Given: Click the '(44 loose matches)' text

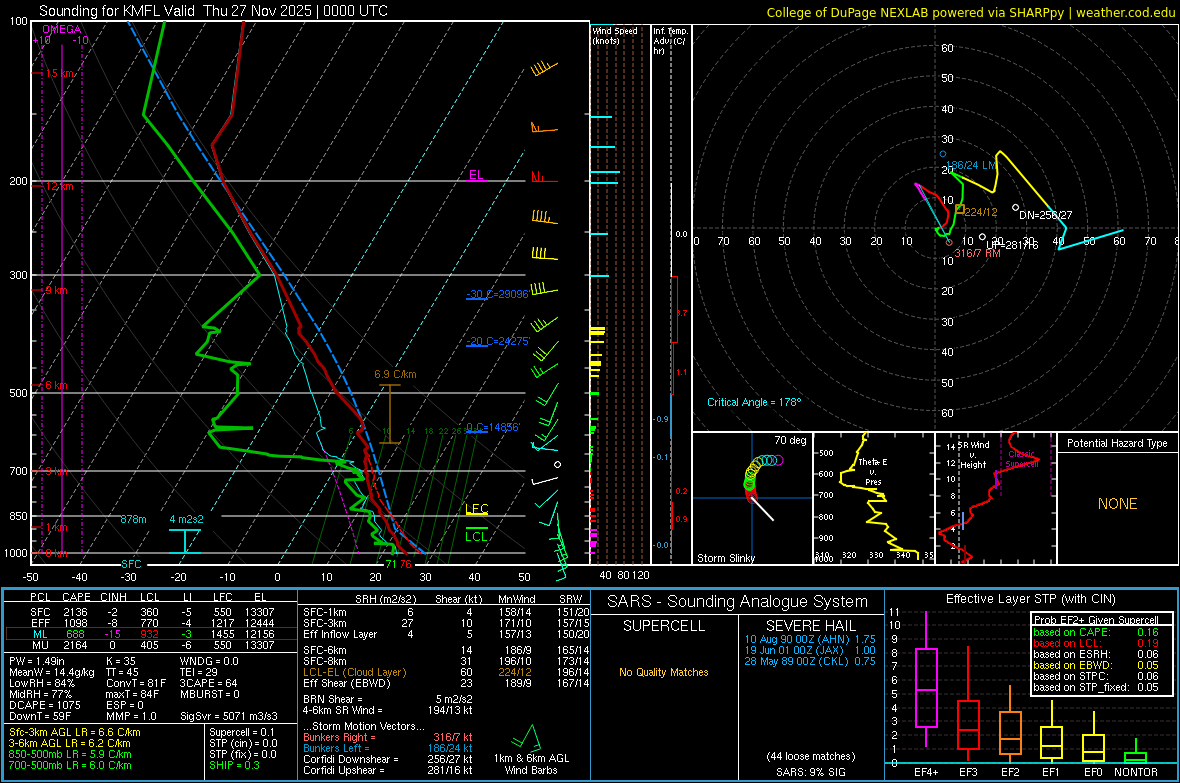Looking at the screenshot, I should point(810,757).
